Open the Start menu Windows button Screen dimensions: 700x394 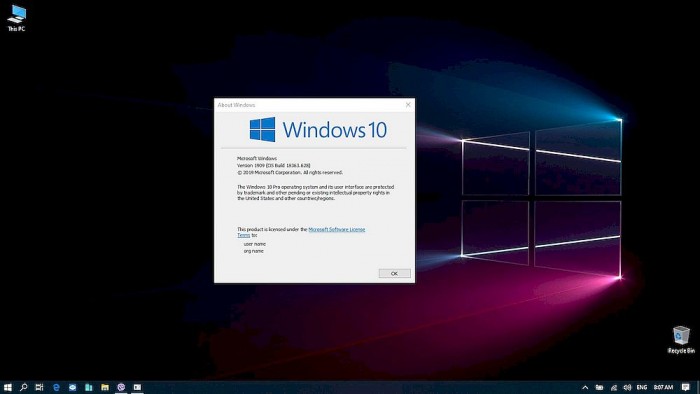[8, 387]
